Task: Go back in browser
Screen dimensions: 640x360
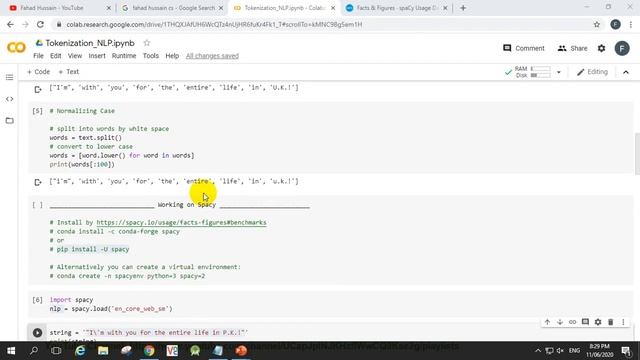Action: pos(10,24)
